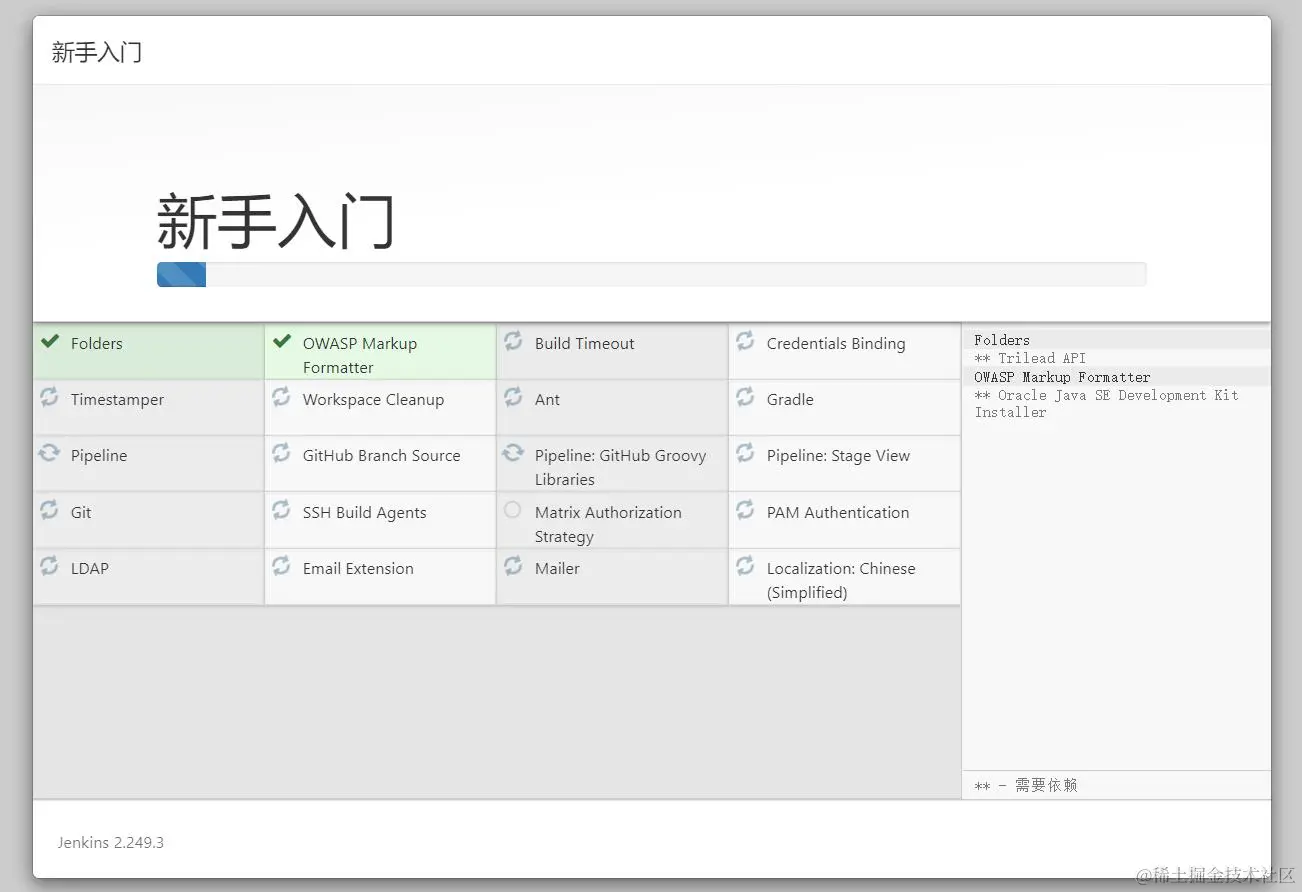Click the '** - 需要依赖' legend text
Image resolution: width=1302 pixels, height=892 pixels.
1026,786
